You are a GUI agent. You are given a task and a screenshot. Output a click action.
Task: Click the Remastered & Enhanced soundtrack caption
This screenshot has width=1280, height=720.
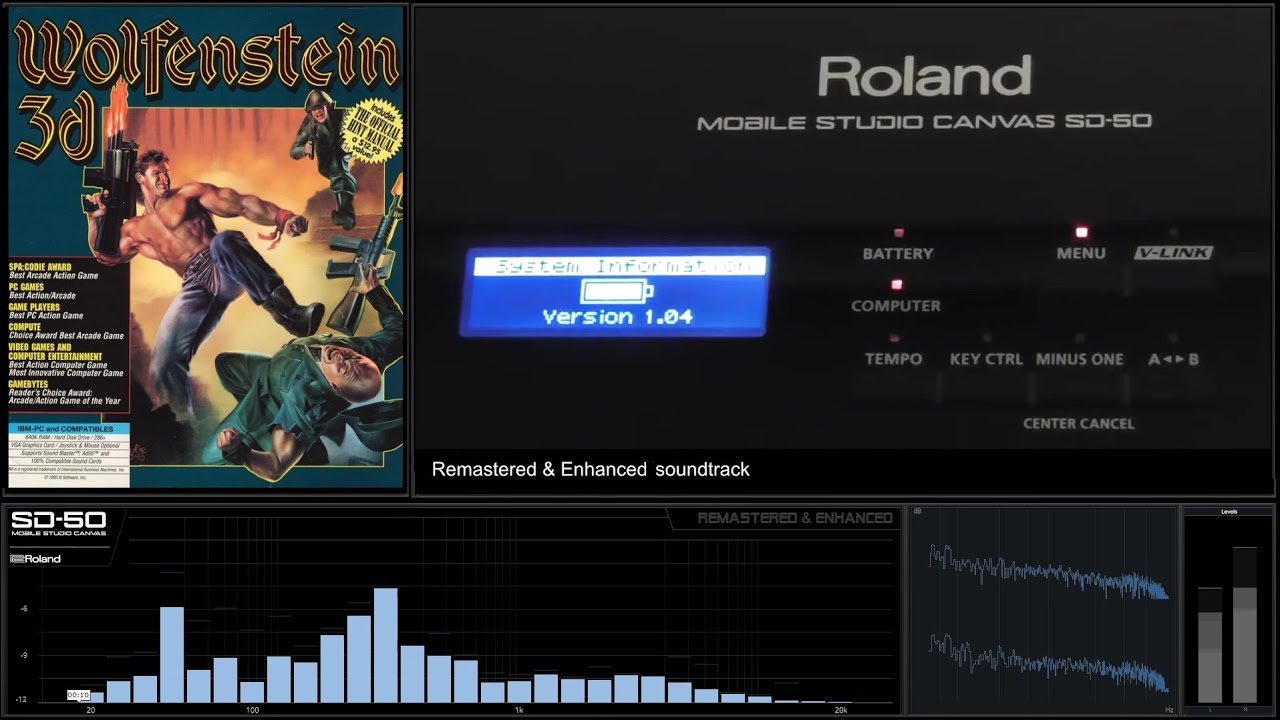pyautogui.click(x=590, y=469)
